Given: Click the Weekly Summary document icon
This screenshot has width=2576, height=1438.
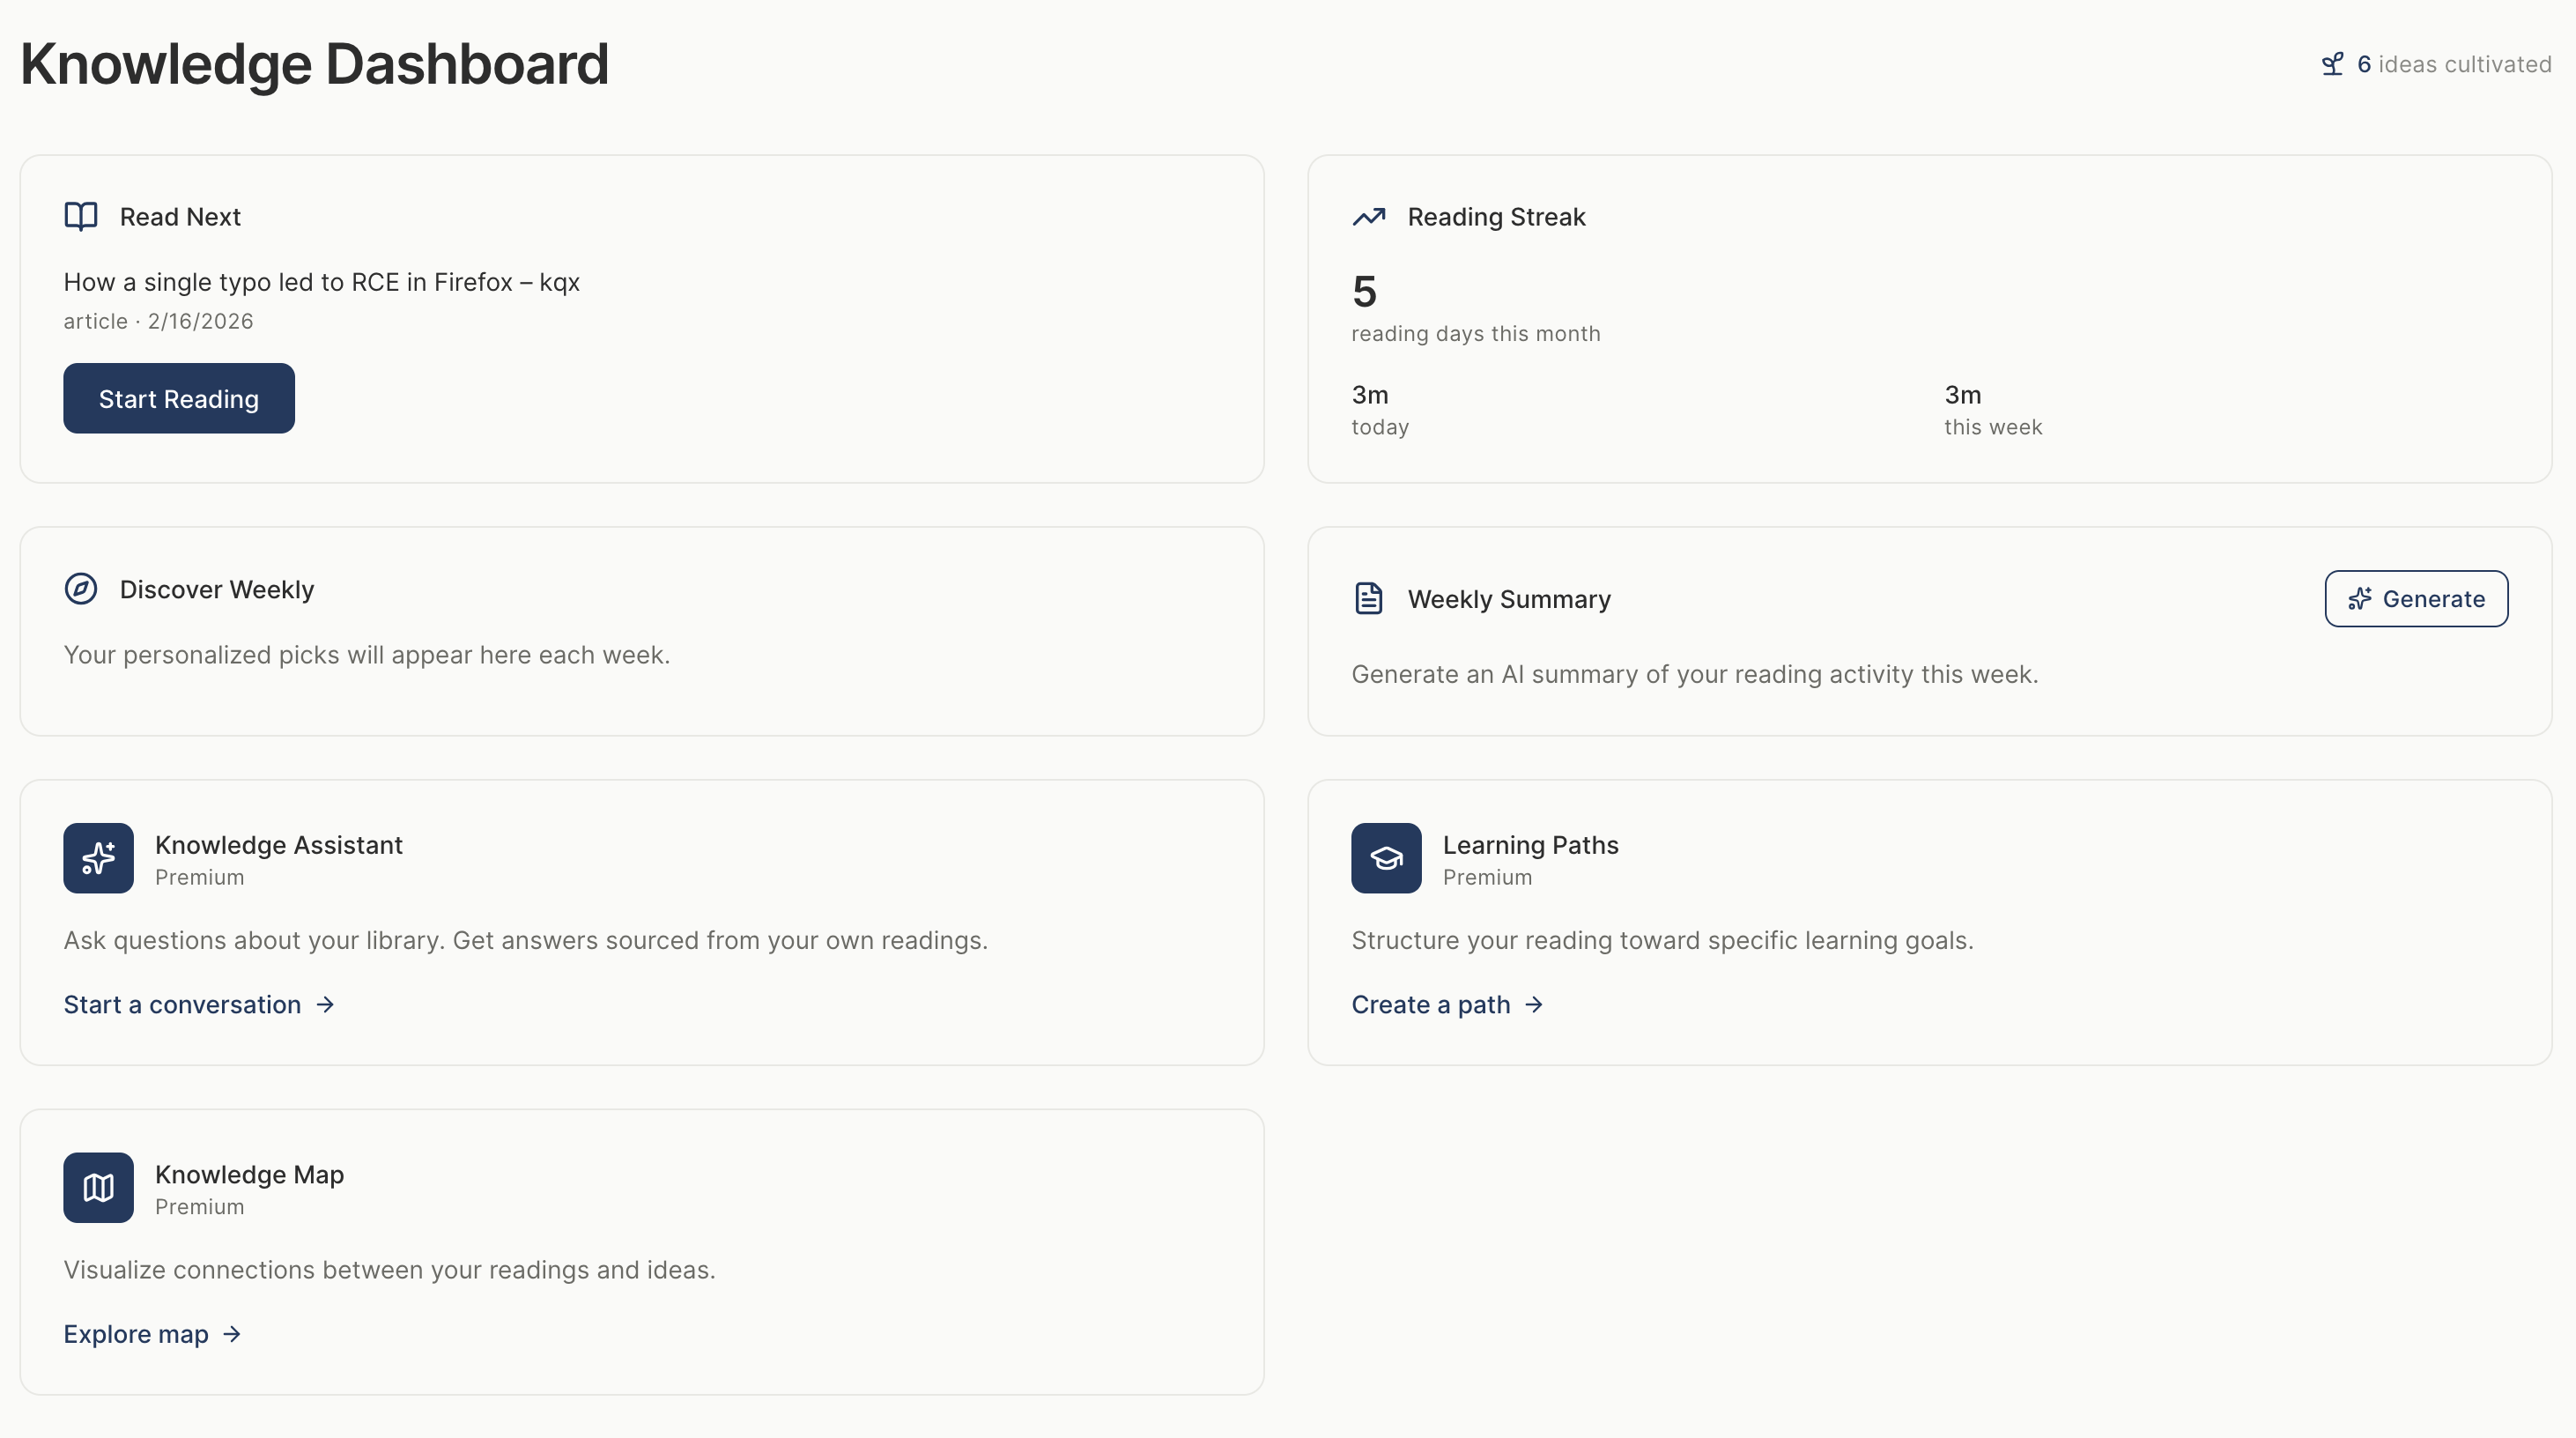Looking at the screenshot, I should click(1369, 597).
